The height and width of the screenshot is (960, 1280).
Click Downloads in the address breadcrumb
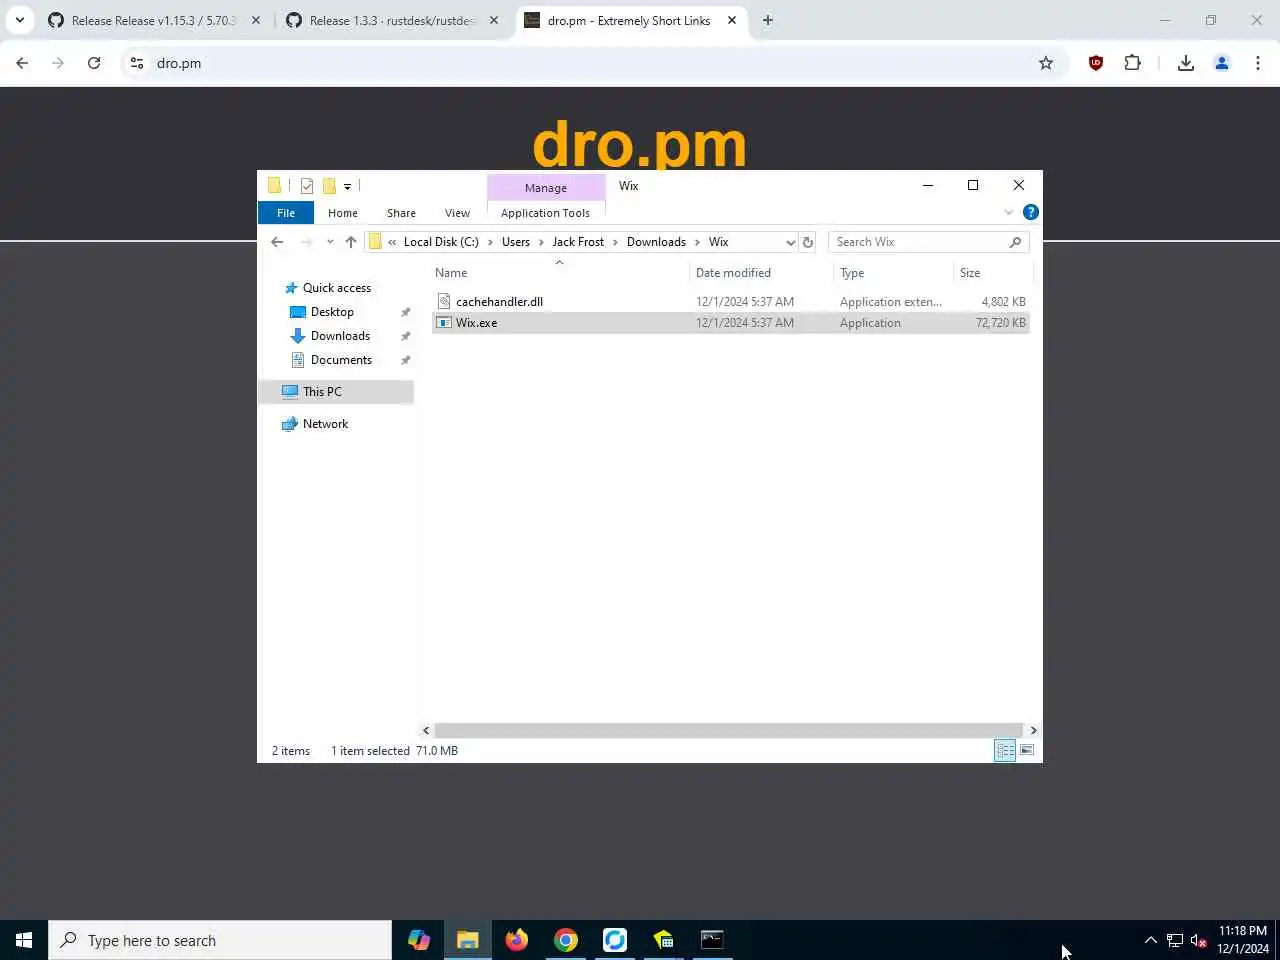(656, 242)
